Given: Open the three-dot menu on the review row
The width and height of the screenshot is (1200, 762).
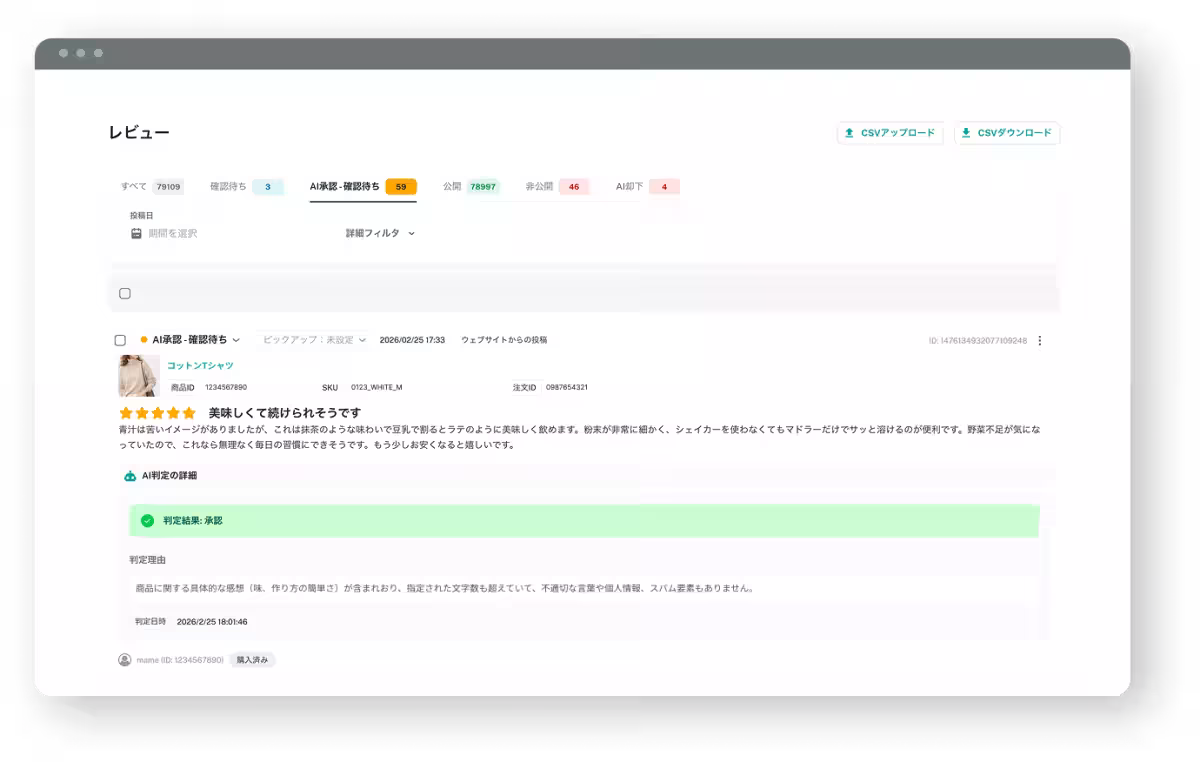Looking at the screenshot, I should (x=1039, y=340).
